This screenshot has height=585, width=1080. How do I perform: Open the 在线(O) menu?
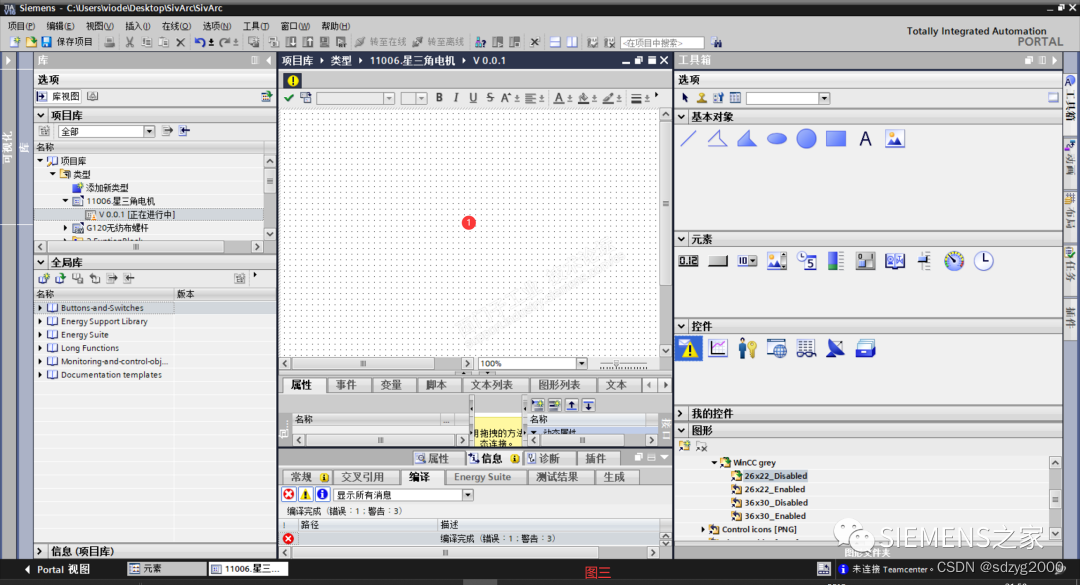[x=176, y=26]
